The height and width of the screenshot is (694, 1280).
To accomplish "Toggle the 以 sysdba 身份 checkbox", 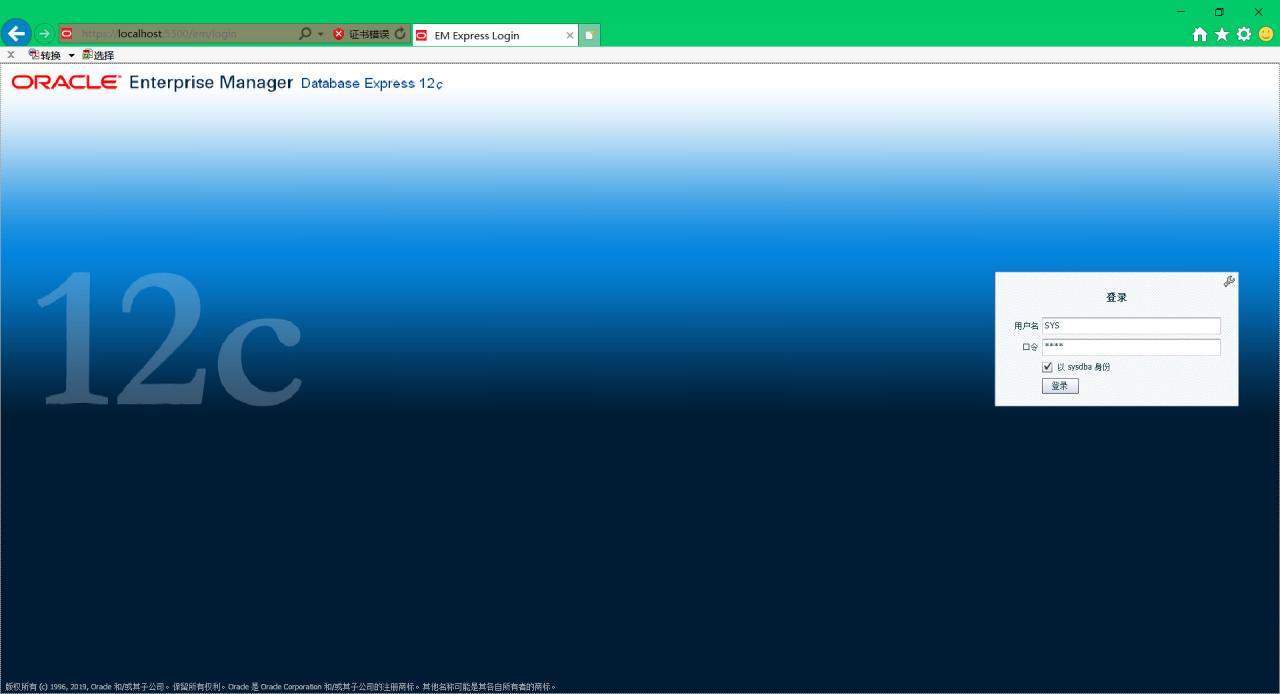I will coord(1047,367).
